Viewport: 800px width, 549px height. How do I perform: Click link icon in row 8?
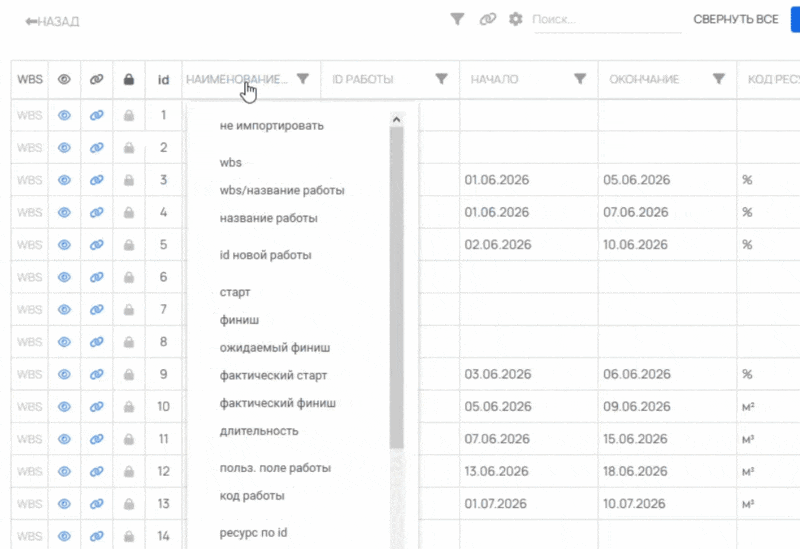96,342
